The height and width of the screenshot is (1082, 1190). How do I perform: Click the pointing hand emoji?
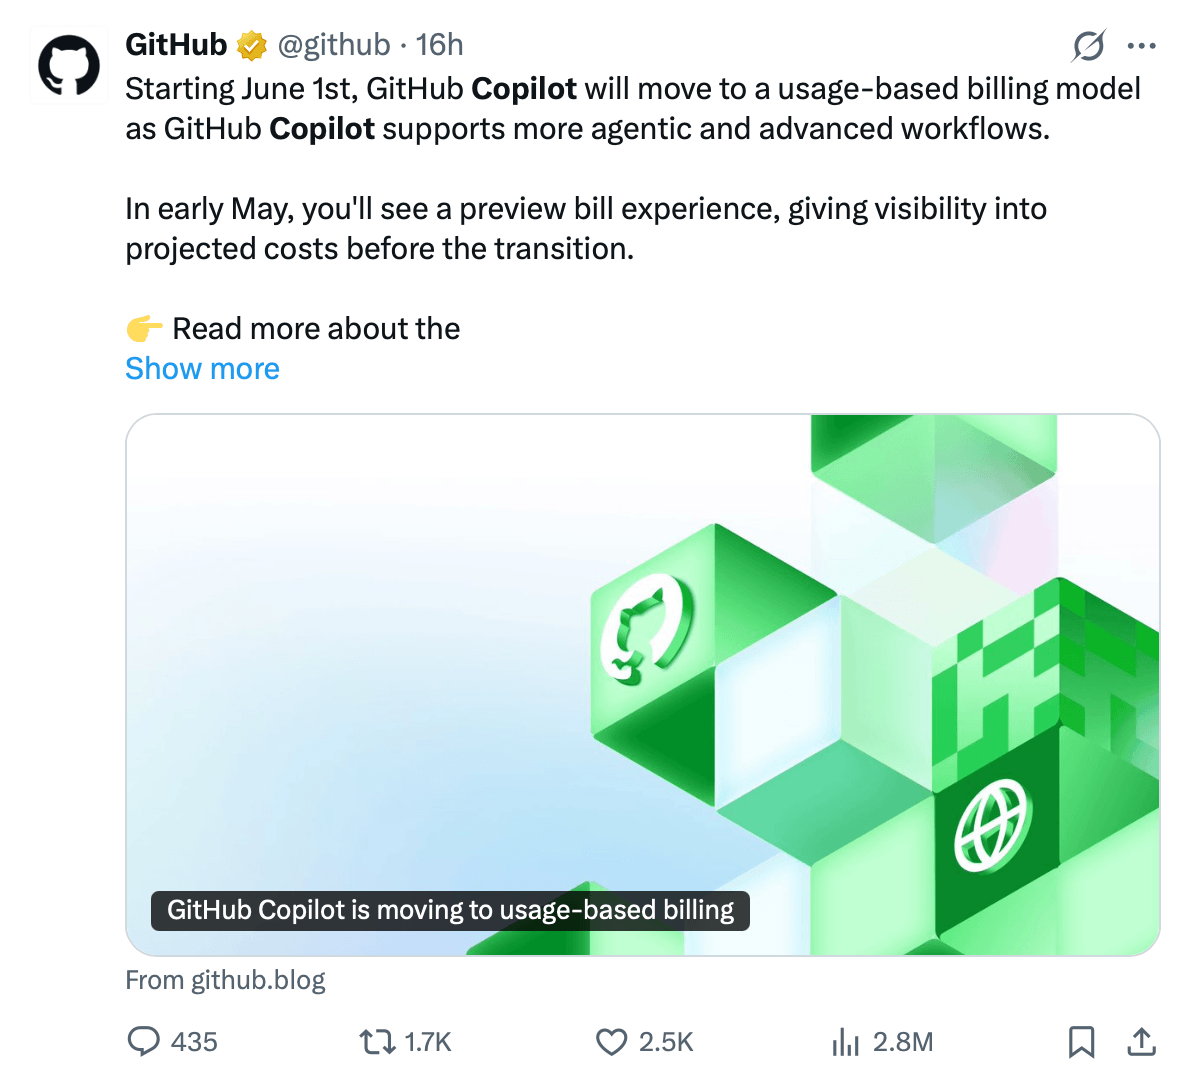tap(144, 328)
